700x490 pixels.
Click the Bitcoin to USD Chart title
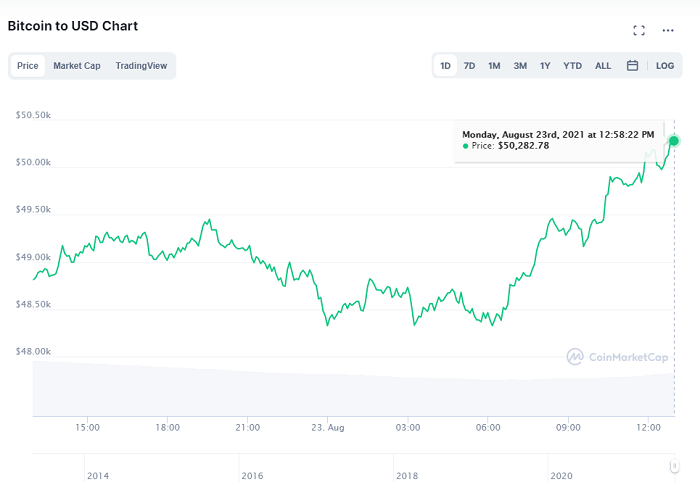point(73,26)
